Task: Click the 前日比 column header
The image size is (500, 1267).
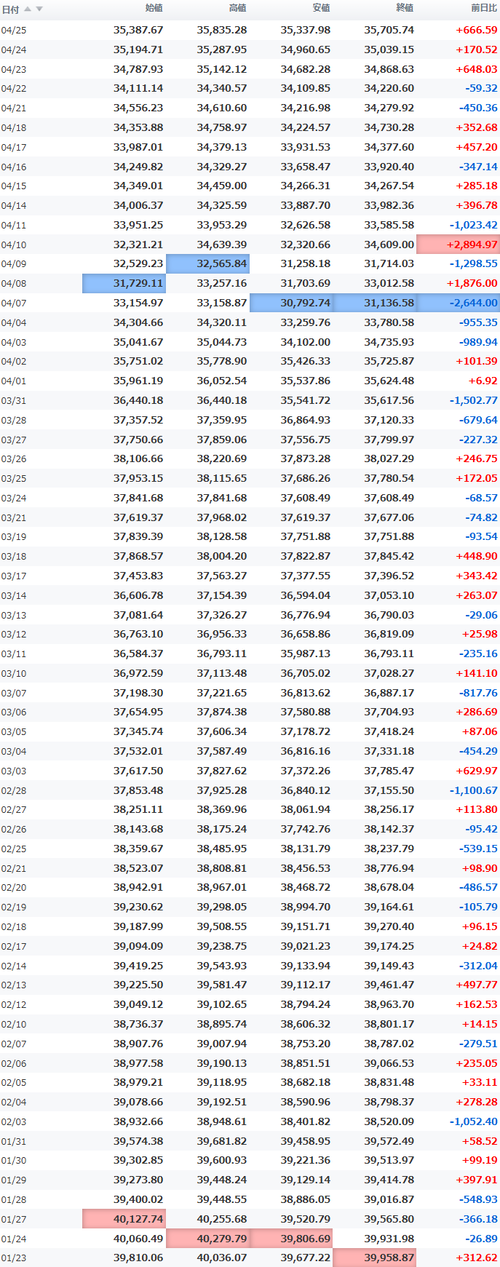Action: click(x=482, y=8)
